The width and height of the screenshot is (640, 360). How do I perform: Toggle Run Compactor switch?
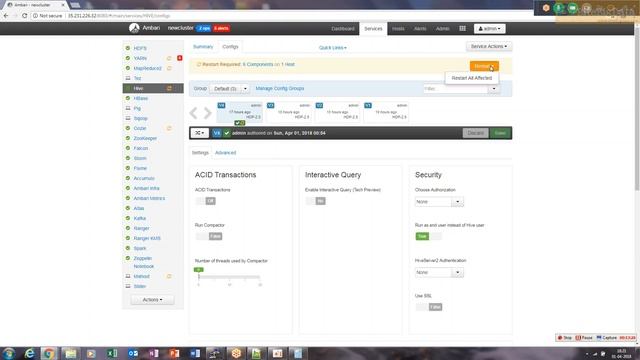(x=209, y=236)
